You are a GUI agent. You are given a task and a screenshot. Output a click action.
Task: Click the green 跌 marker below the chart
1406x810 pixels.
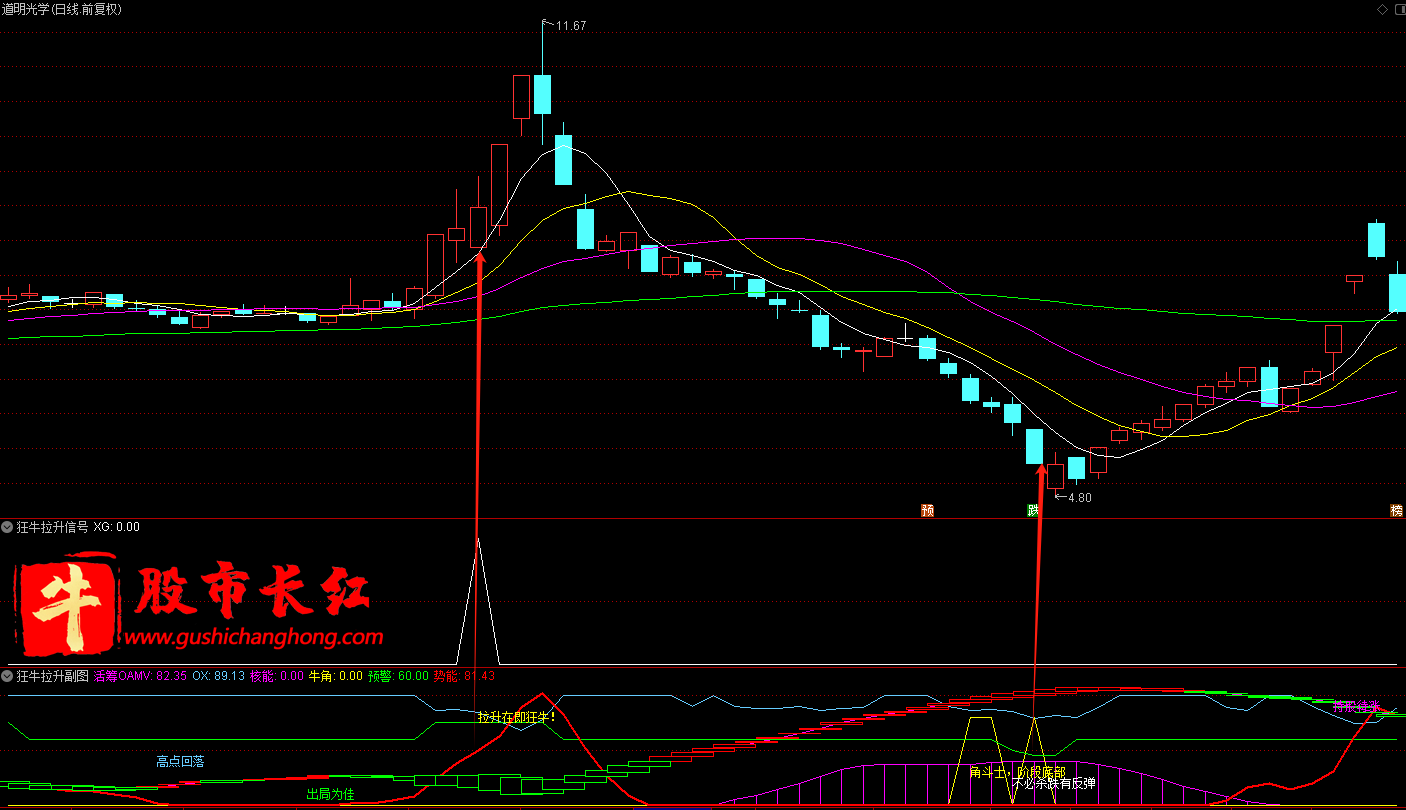point(1033,511)
